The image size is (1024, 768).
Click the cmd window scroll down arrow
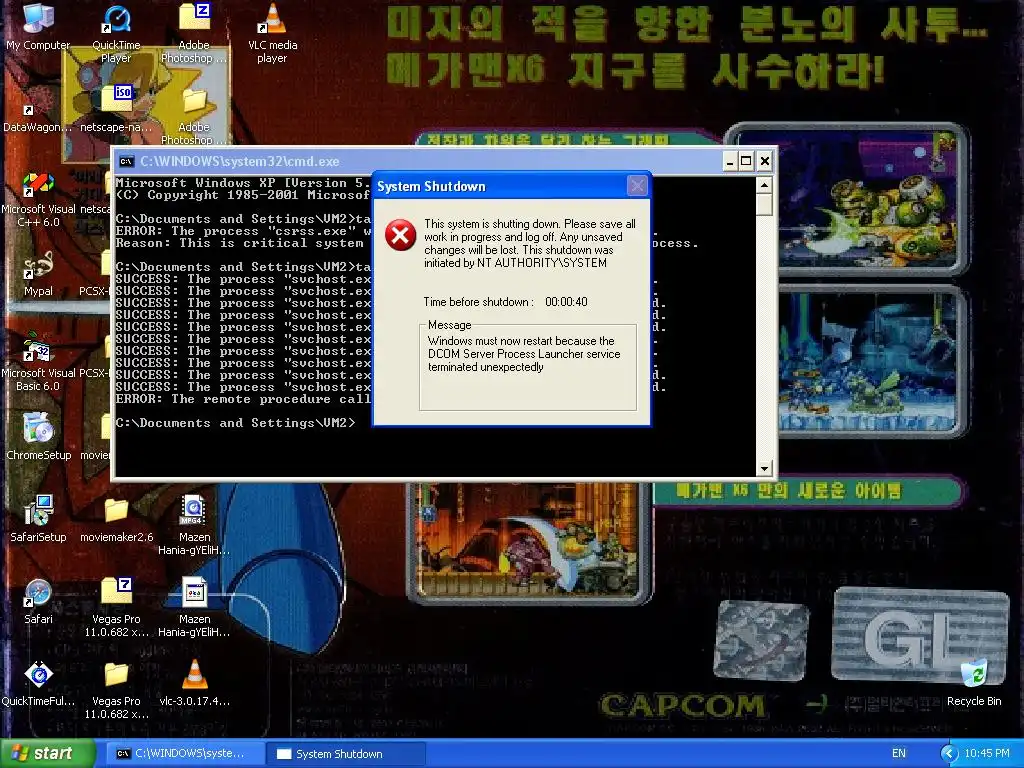[764, 469]
